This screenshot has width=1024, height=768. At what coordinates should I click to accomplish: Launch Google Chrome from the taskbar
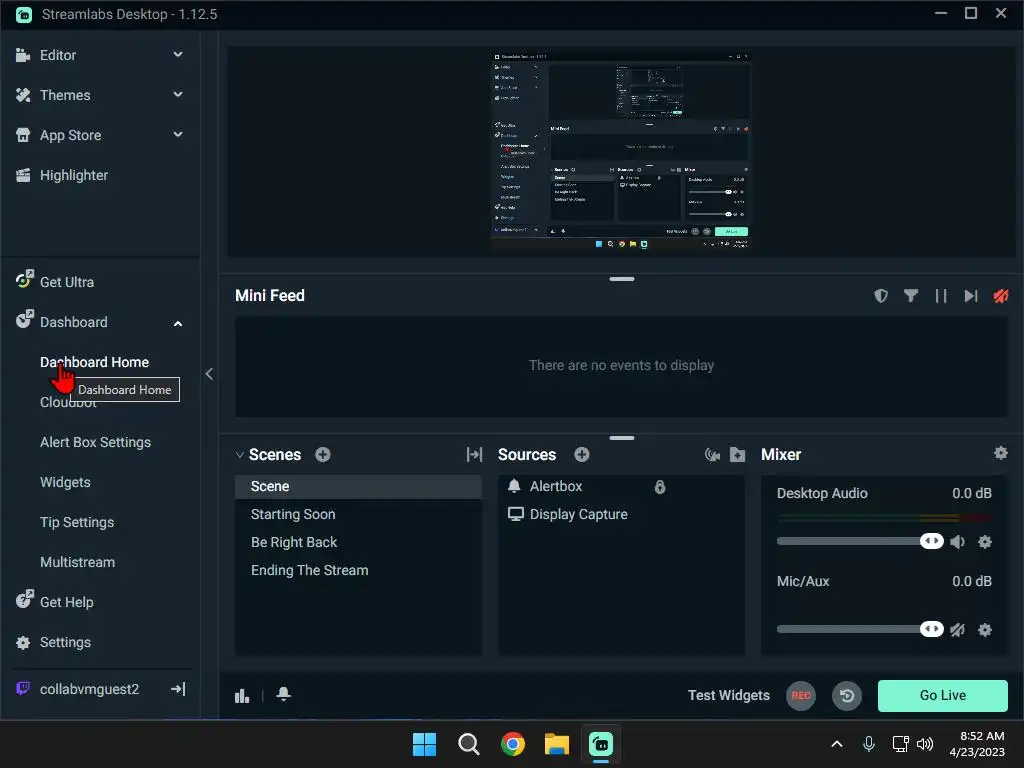[513, 744]
